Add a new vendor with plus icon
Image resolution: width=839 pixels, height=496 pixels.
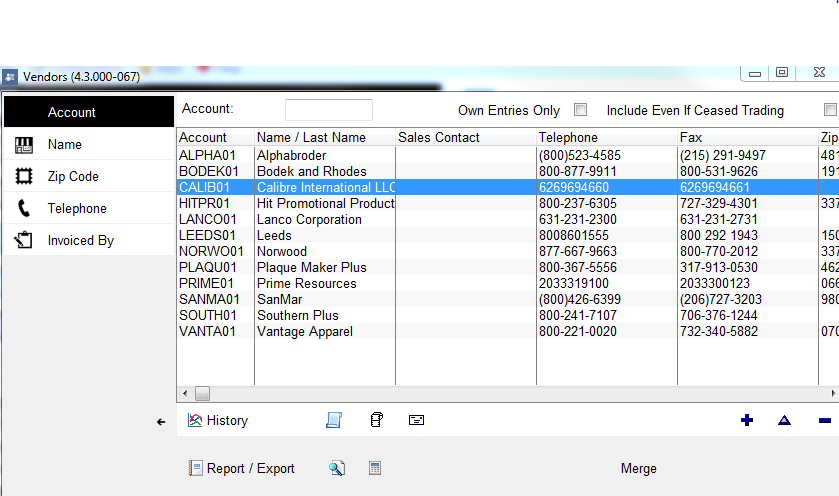tap(747, 420)
